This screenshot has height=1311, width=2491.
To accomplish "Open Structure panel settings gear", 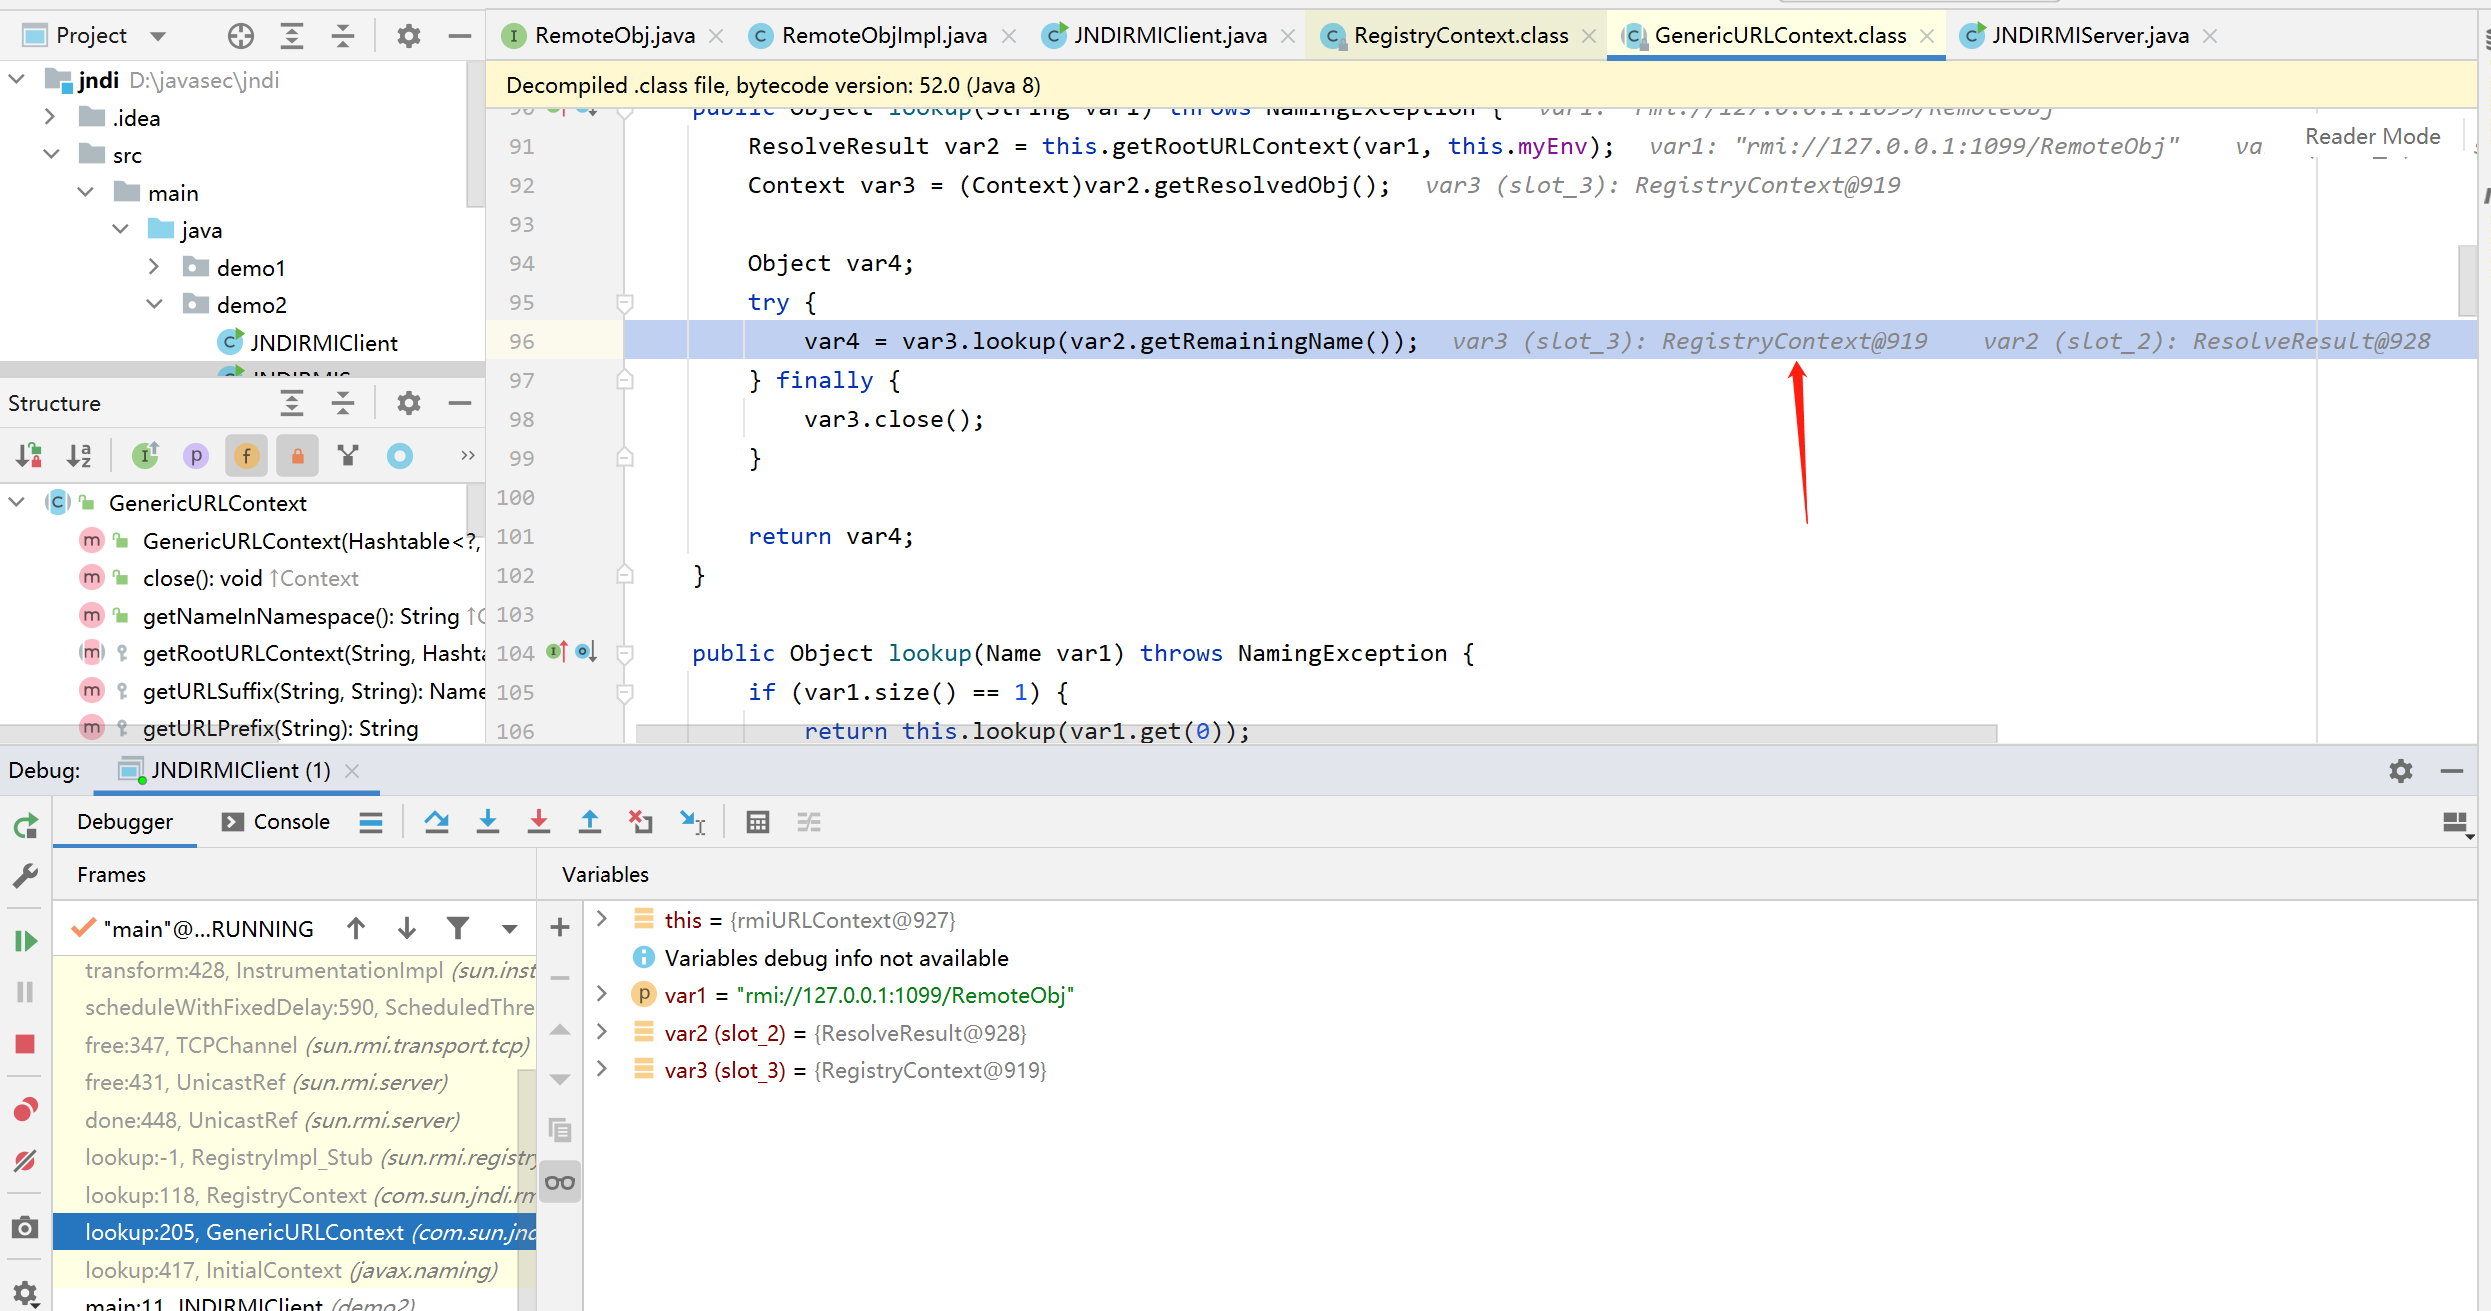I will pyautogui.click(x=408, y=403).
